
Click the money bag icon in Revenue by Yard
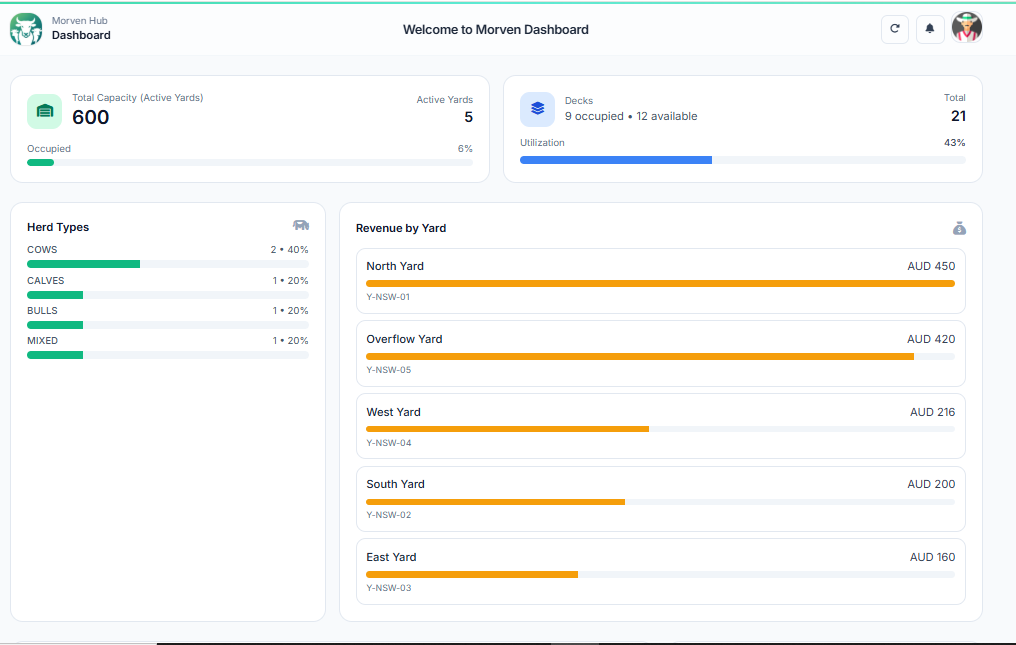[959, 228]
